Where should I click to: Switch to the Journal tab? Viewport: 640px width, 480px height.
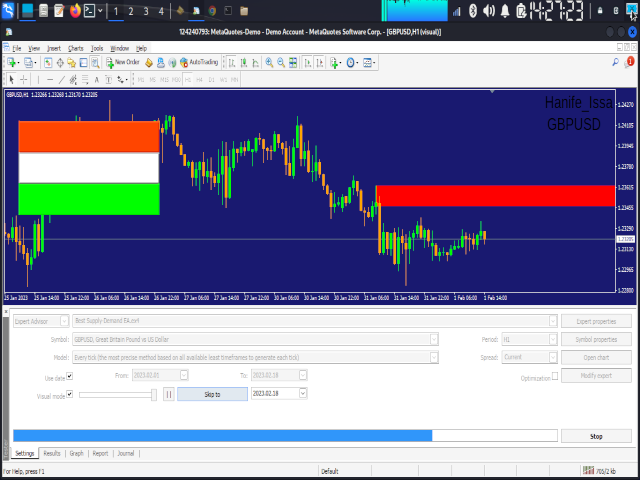(126, 453)
